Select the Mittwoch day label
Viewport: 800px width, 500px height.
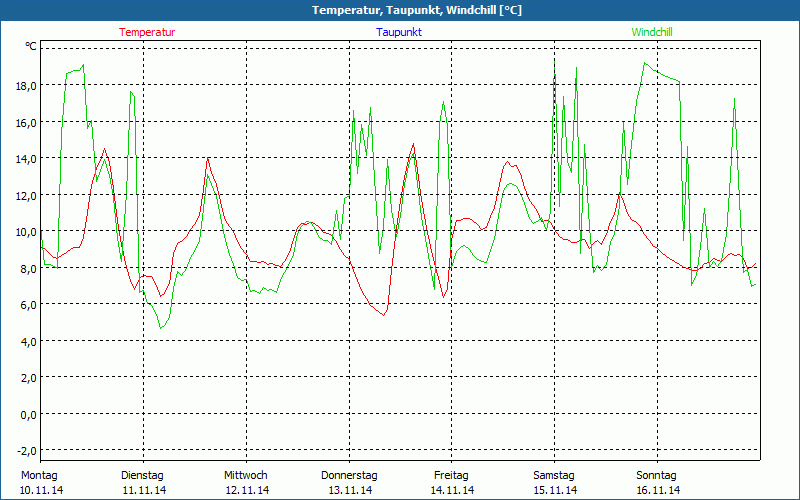246,475
